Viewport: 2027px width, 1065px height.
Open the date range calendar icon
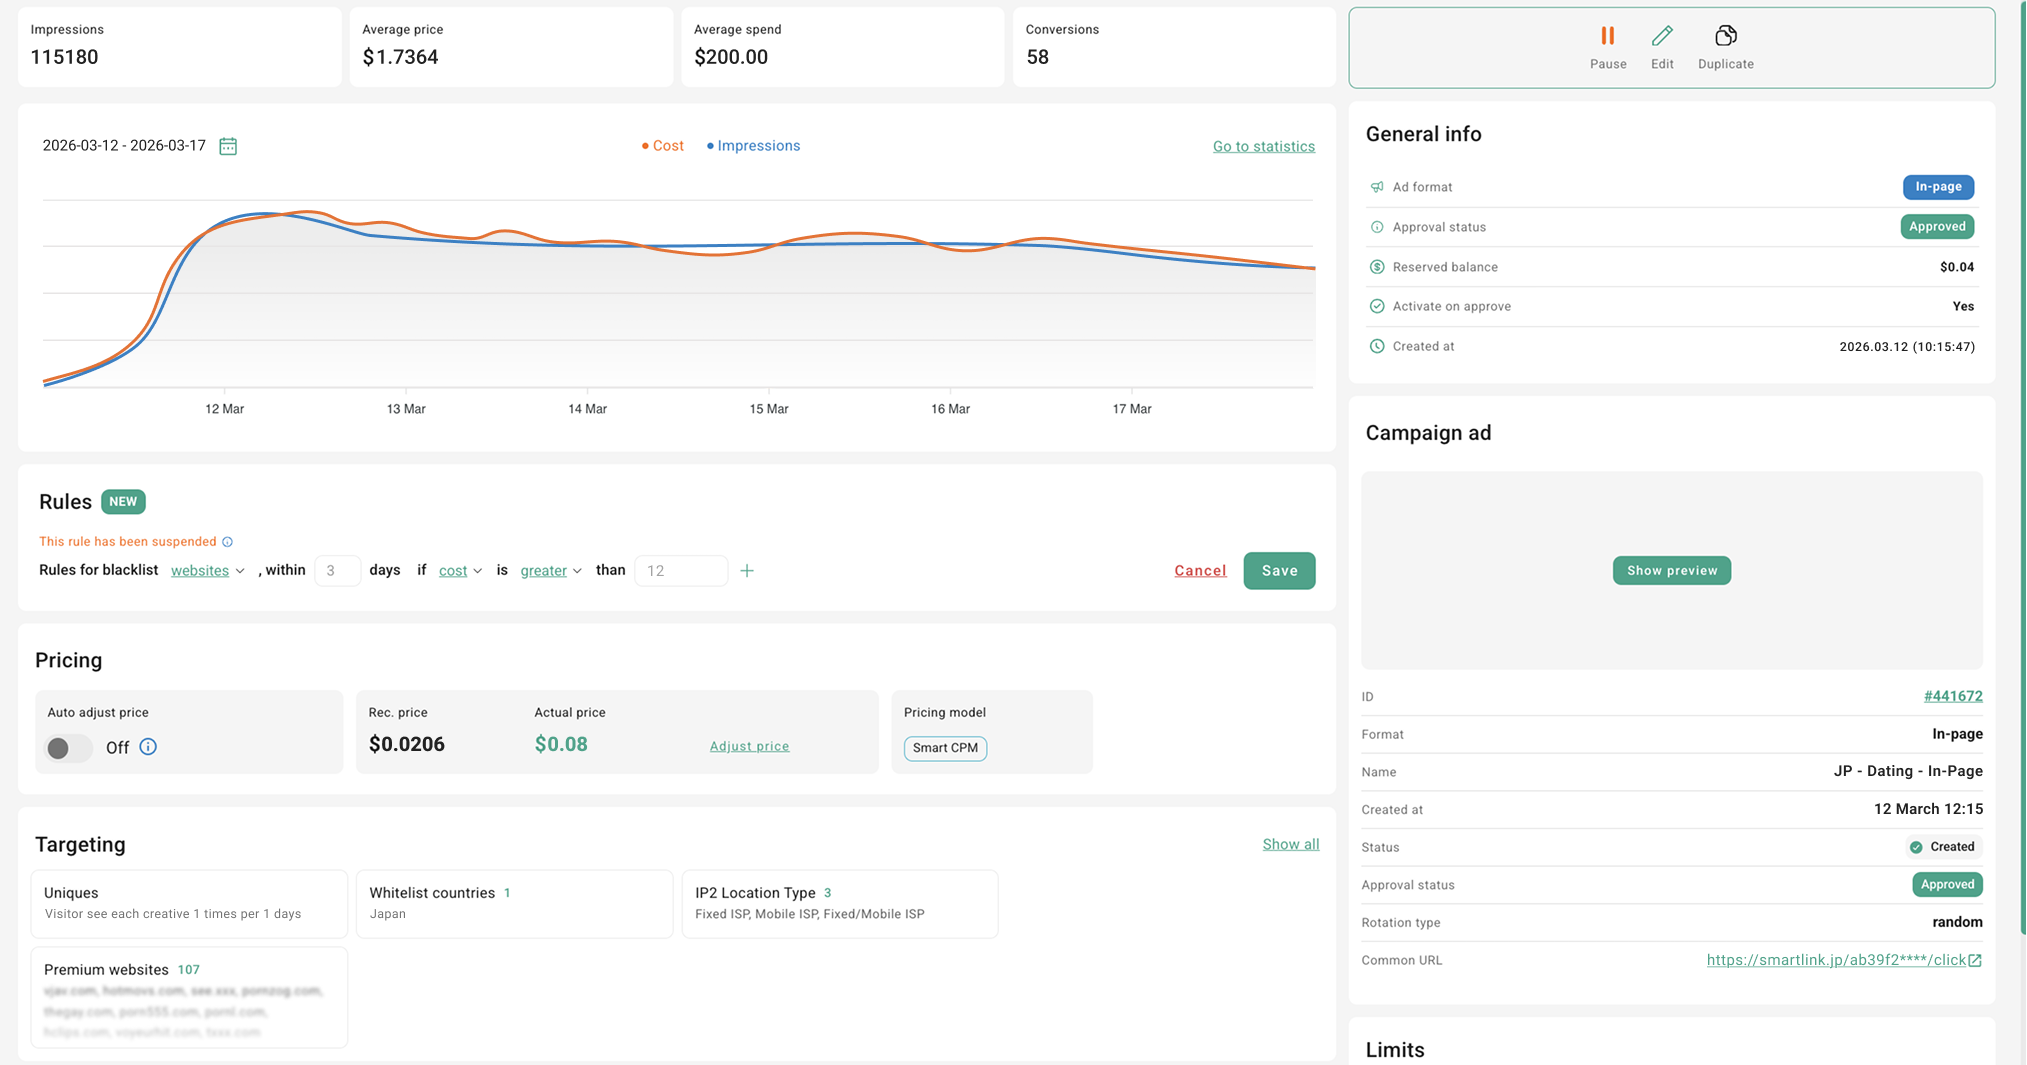point(228,146)
